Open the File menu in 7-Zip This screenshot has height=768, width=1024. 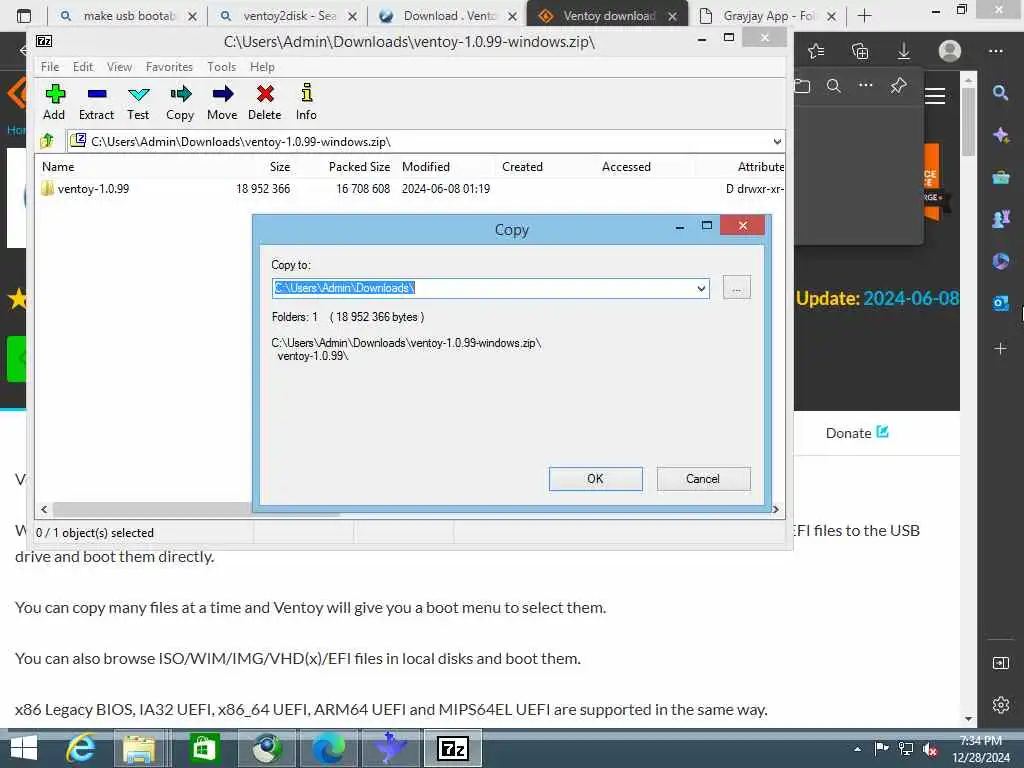click(50, 67)
